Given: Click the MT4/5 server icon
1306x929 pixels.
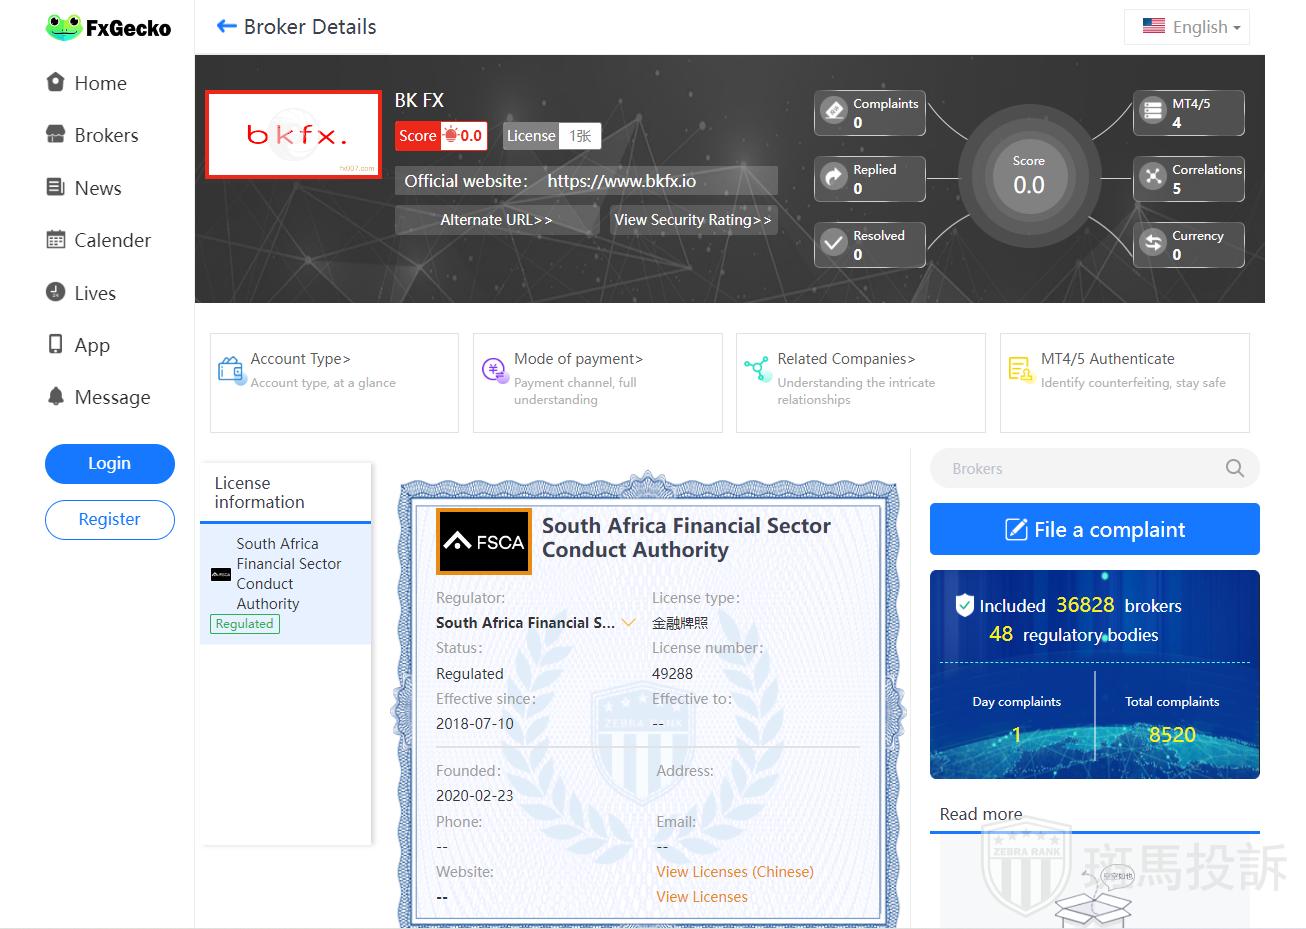Looking at the screenshot, I should point(1153,111).
